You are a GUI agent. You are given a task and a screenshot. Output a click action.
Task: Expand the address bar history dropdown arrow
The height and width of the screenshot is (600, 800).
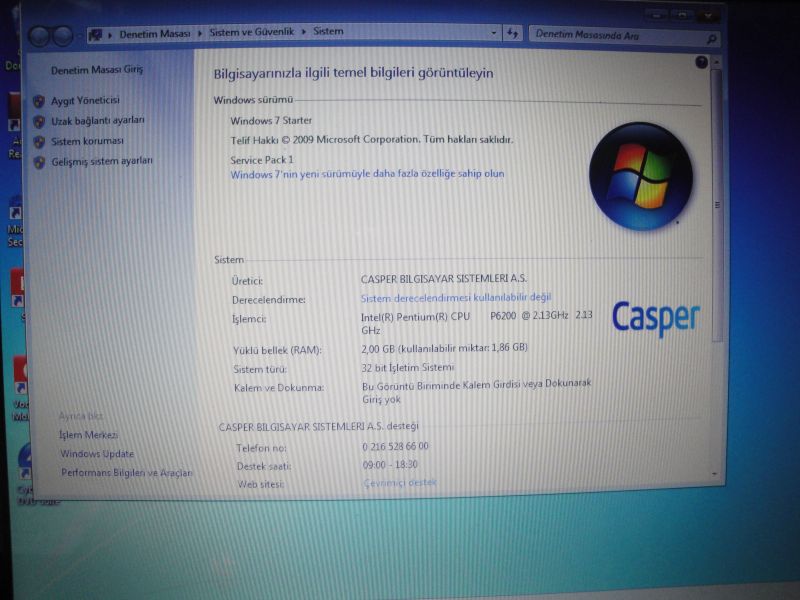tap(493, 33)
